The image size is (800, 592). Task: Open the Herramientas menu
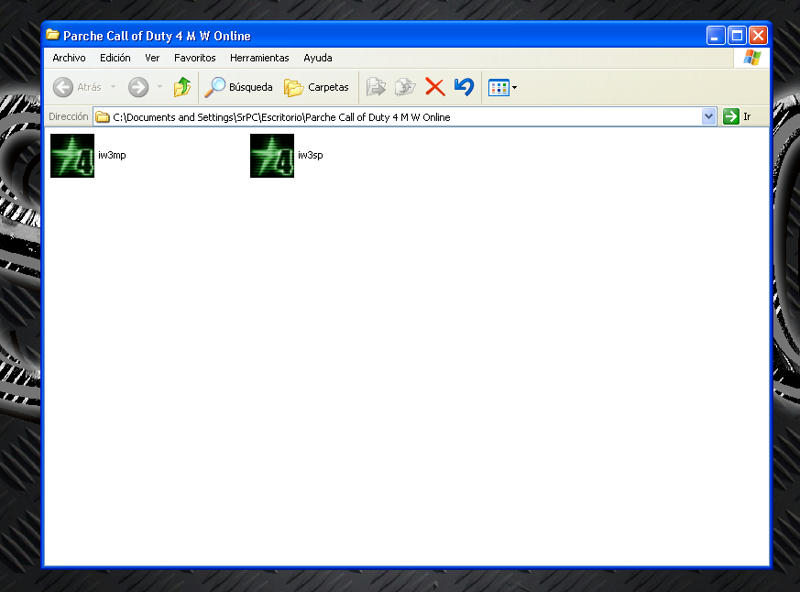(259, 58)
